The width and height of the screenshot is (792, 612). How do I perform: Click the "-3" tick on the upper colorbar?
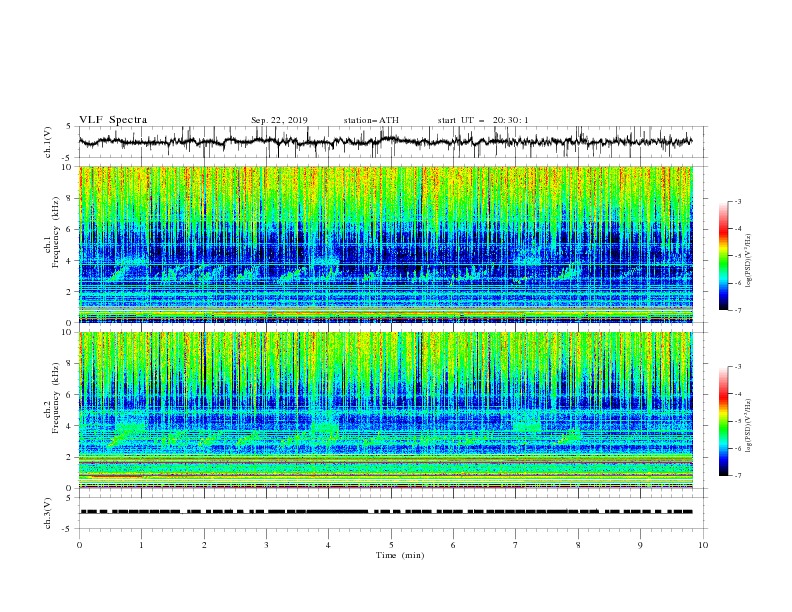pyautogui.click(x=737, y=201)
